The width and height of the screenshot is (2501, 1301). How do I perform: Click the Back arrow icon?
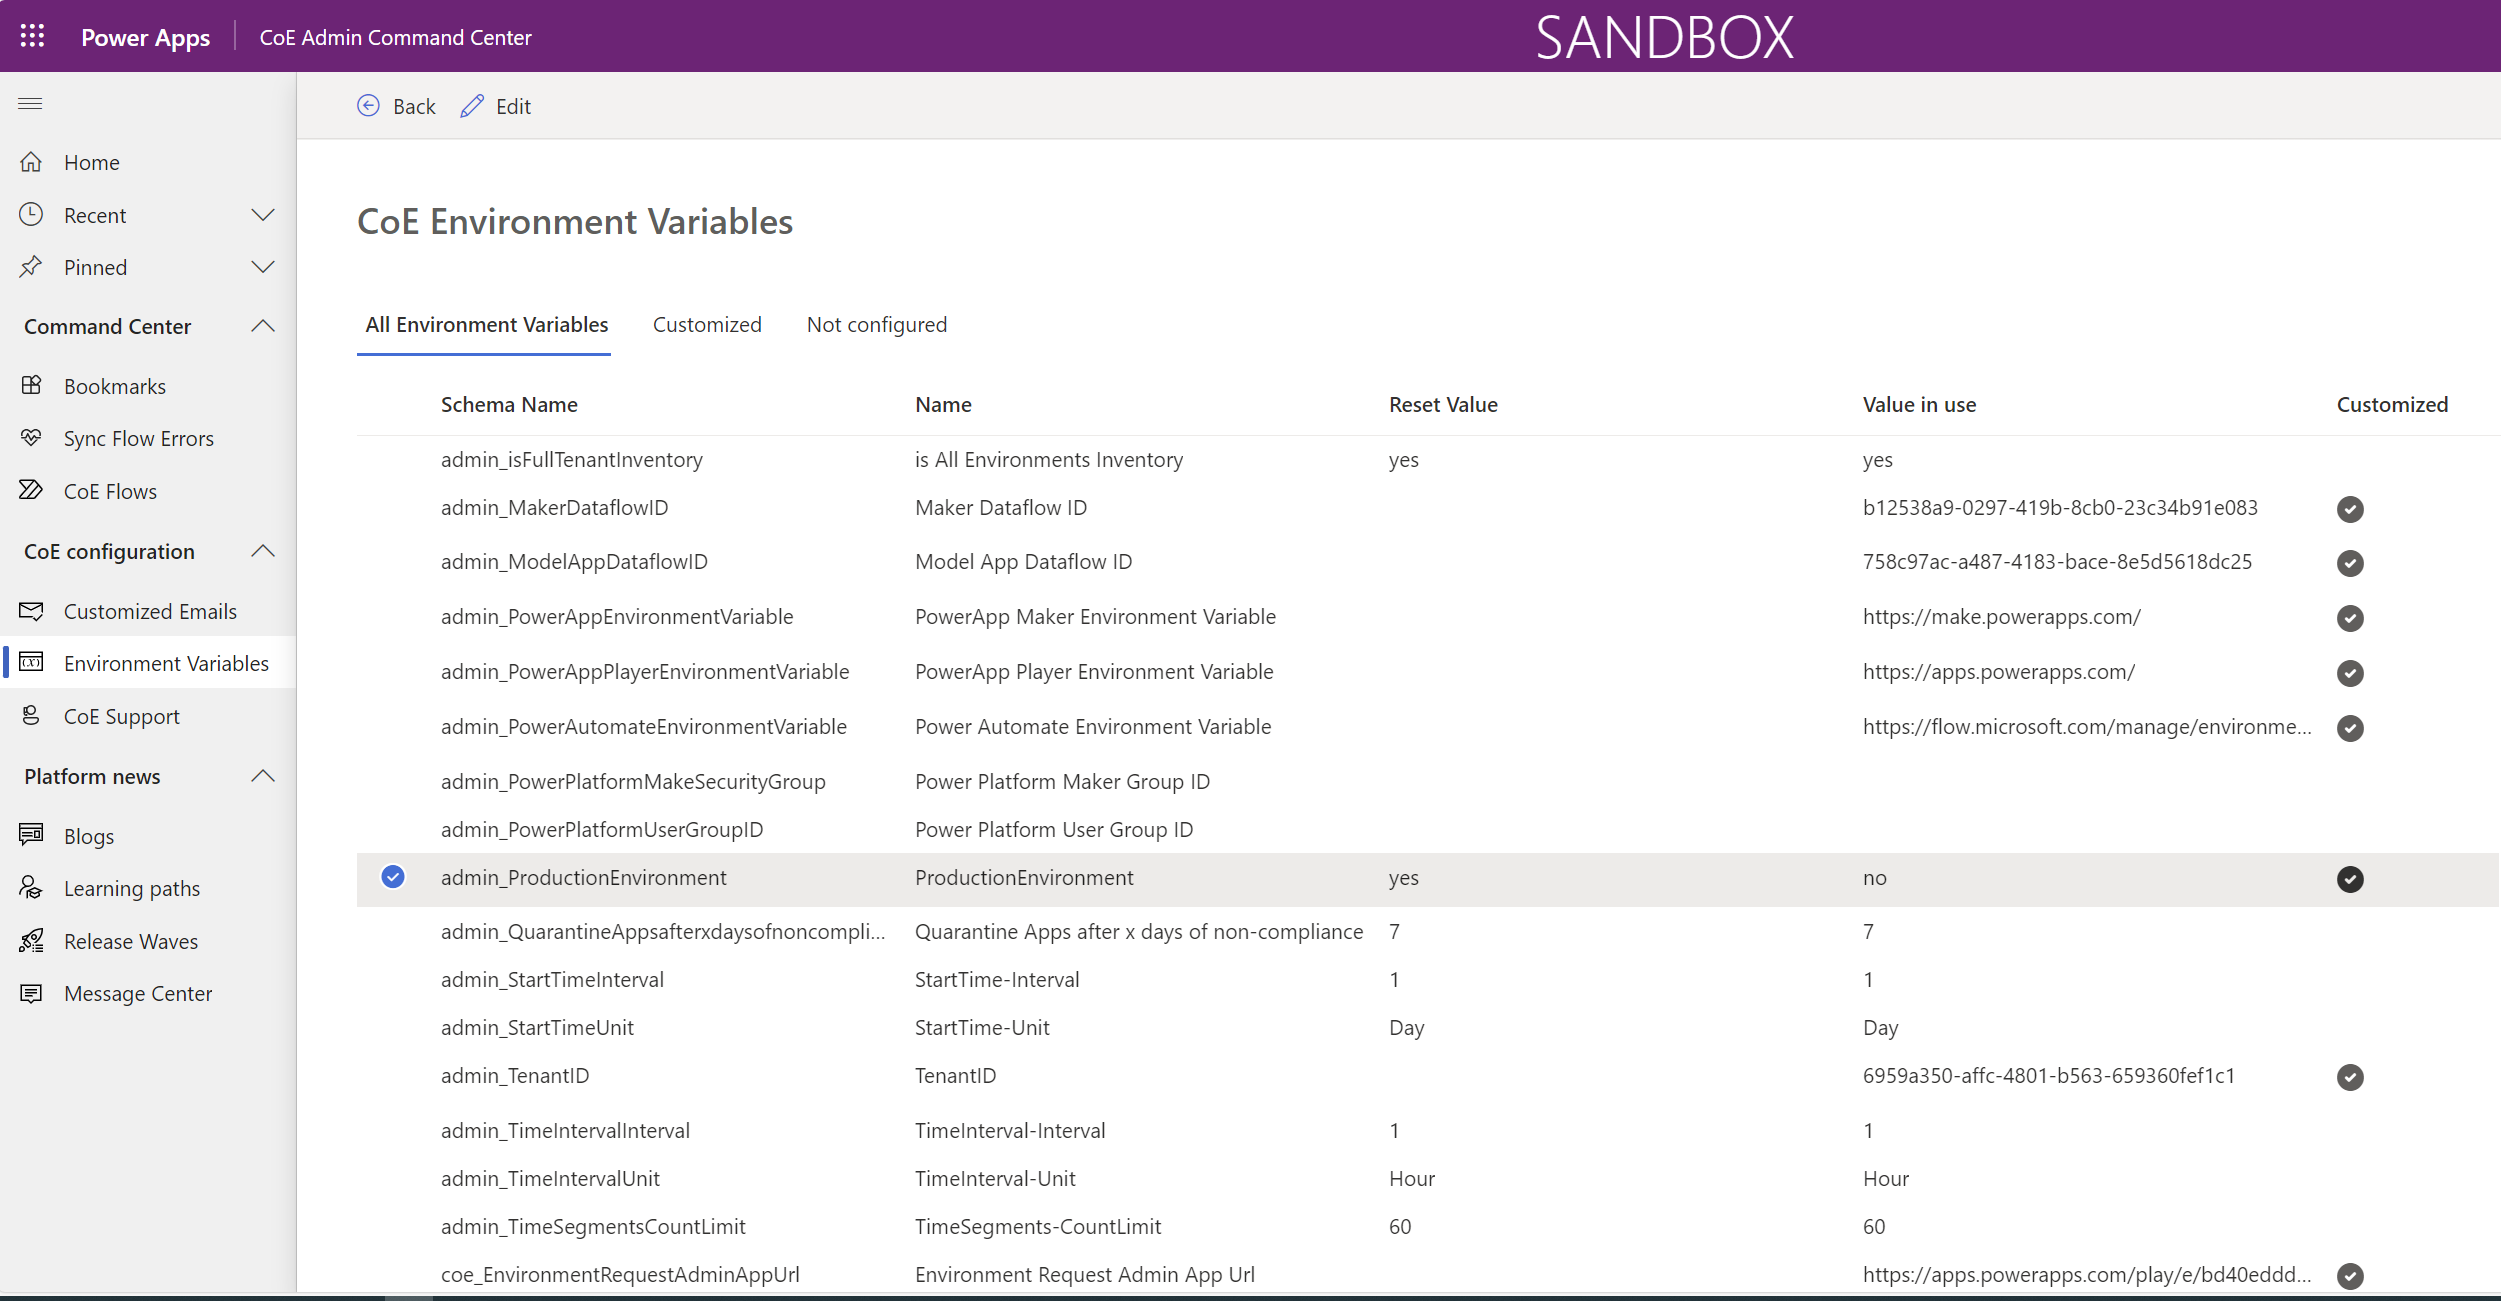pyautogui.click(x=368, y=106)
